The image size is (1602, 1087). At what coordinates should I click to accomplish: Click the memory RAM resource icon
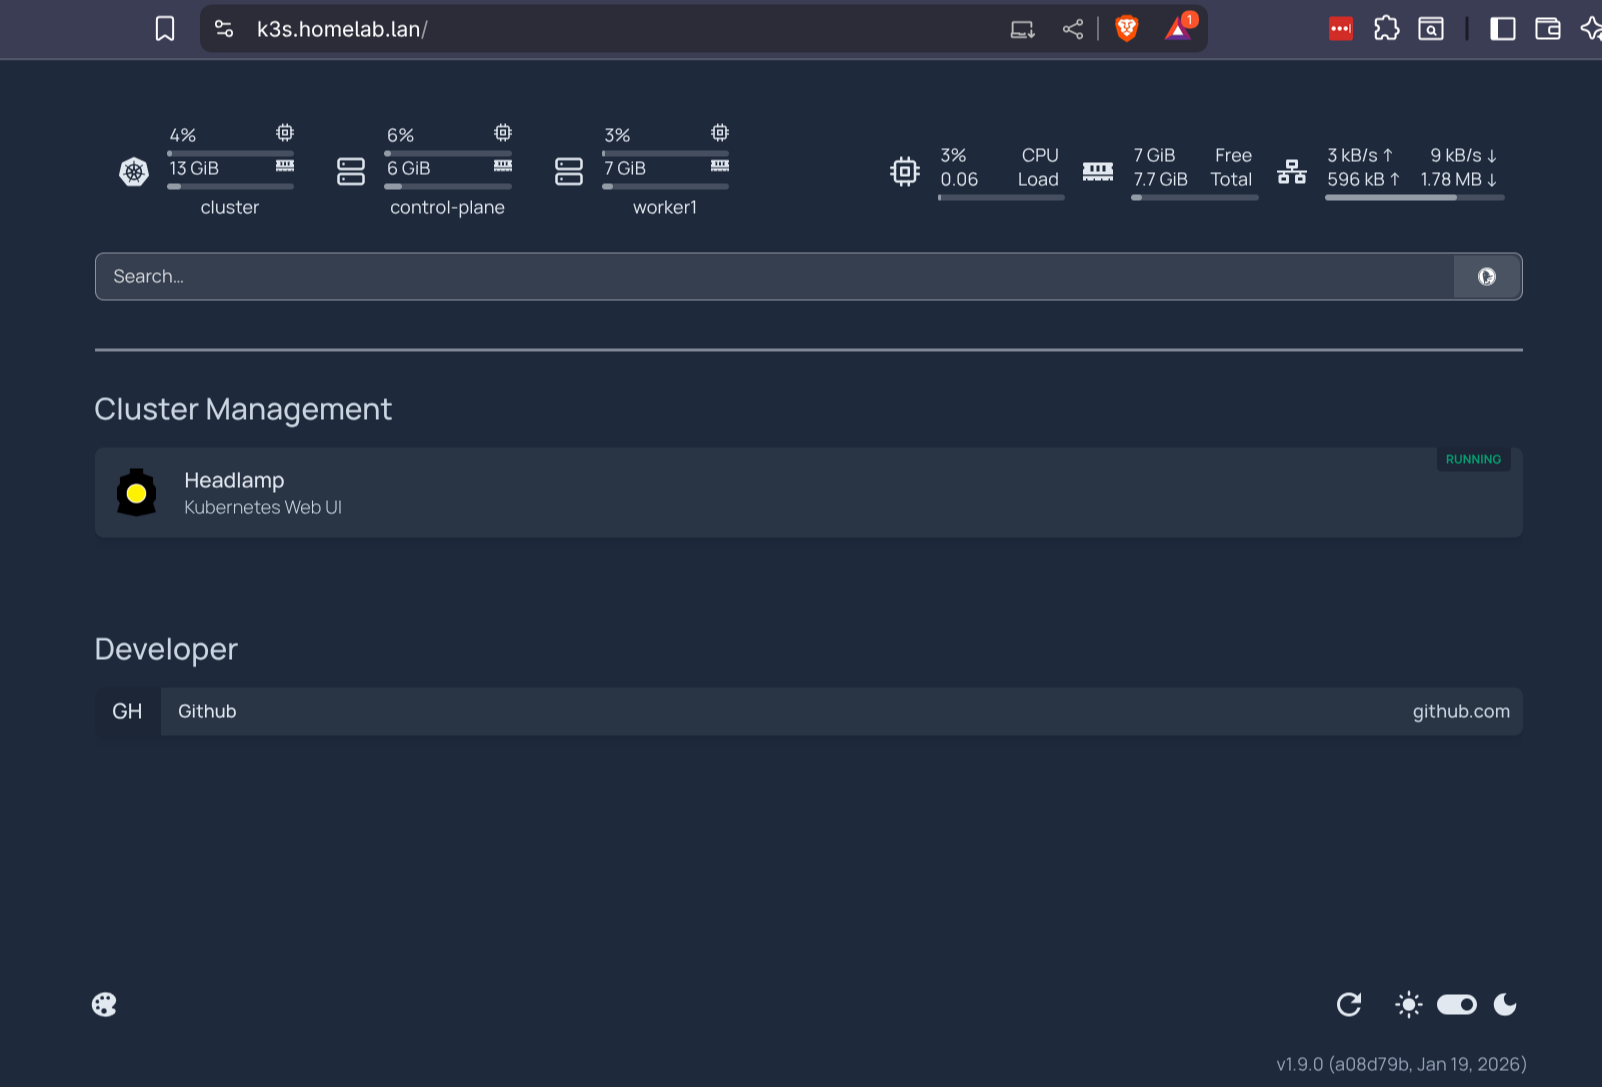1097,171
